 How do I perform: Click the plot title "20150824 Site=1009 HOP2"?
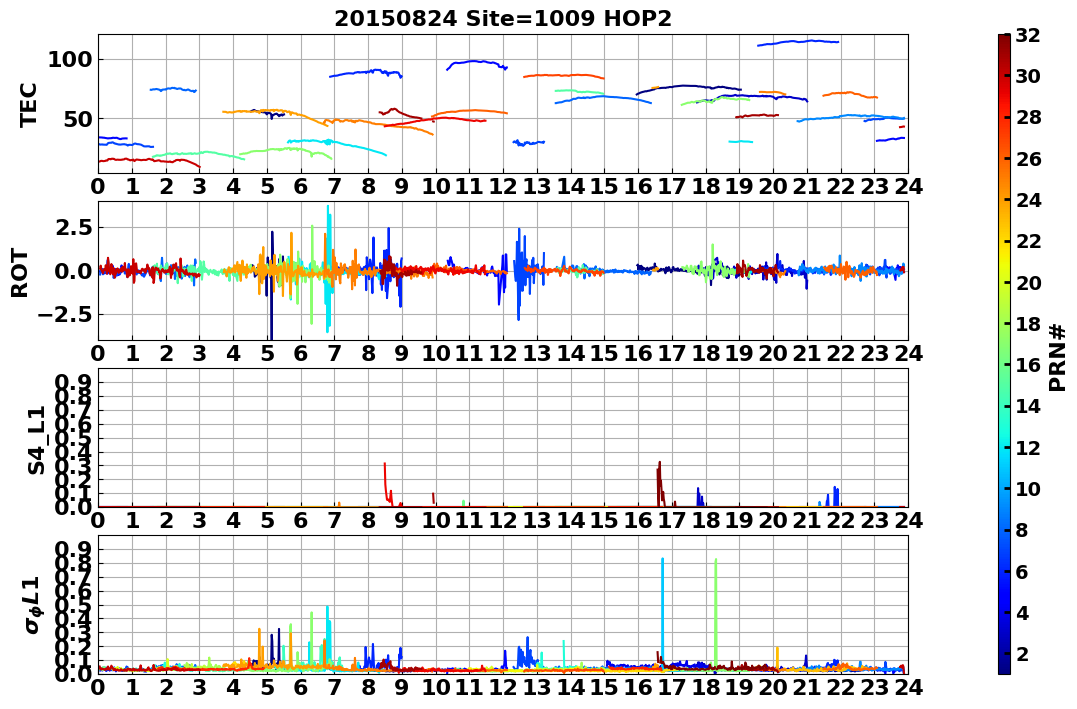coord(503,19)
